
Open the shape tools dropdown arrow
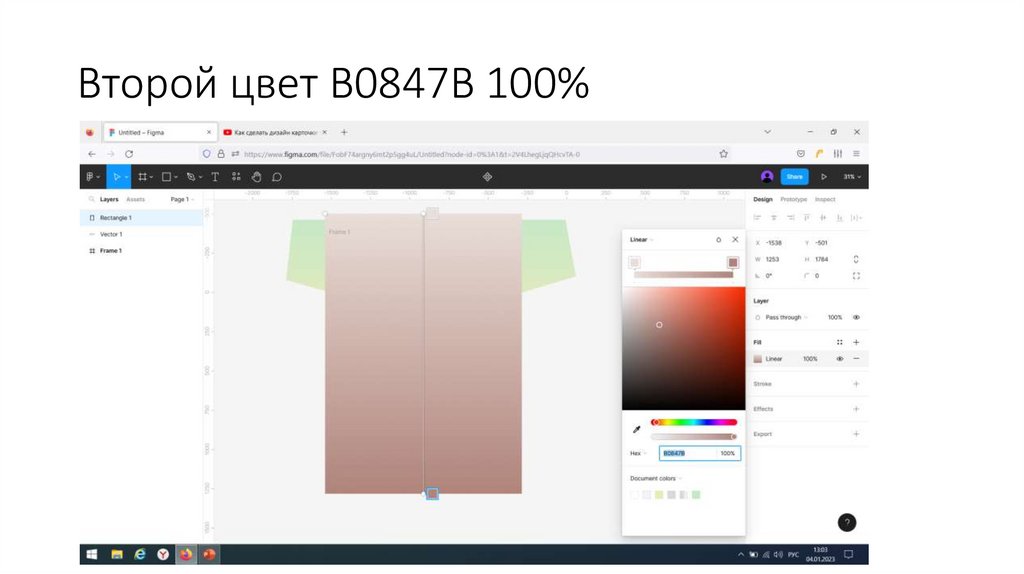(176, 178)
